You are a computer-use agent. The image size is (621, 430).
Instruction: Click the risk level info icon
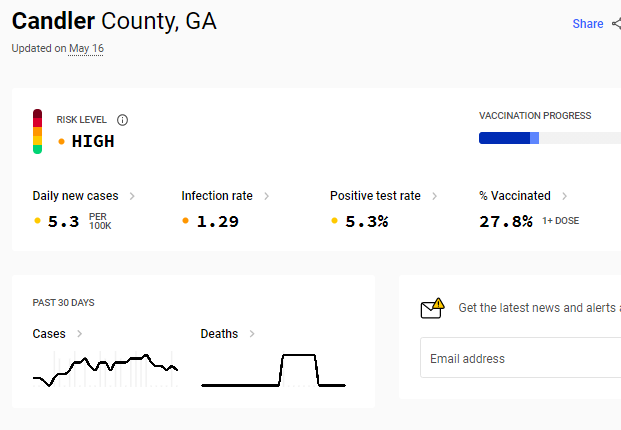[x=122, y=120]
